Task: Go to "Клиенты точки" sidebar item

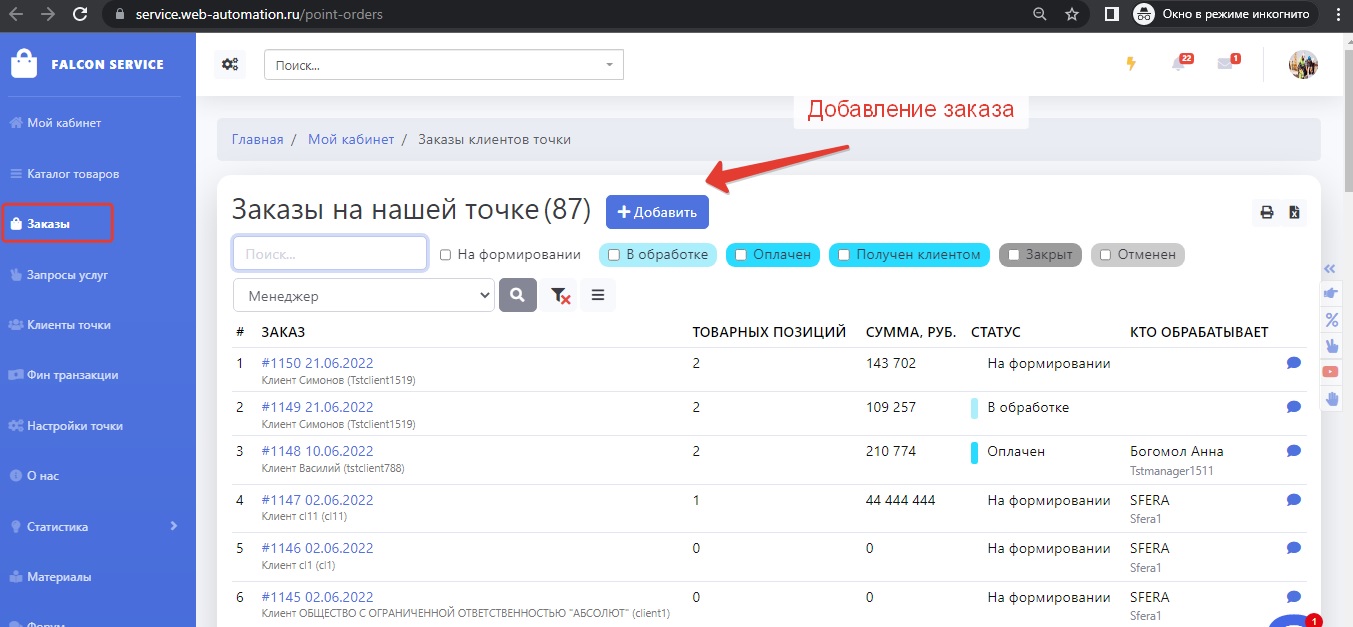Action: pos(68,325)
